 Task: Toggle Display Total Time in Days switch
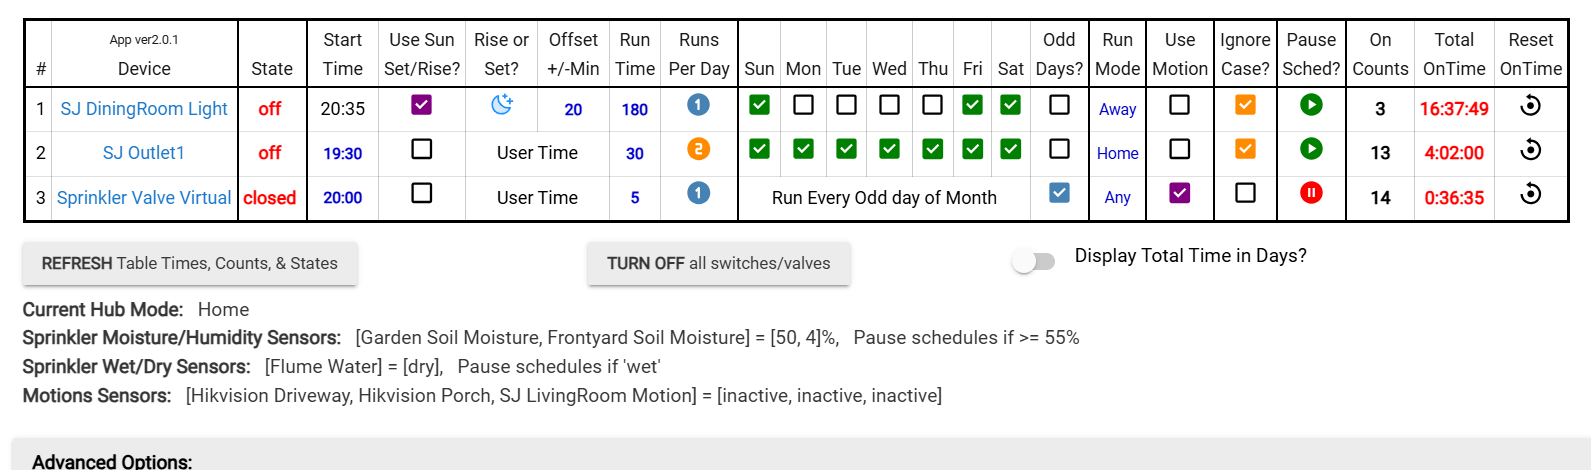click(x=1034, y=262)
